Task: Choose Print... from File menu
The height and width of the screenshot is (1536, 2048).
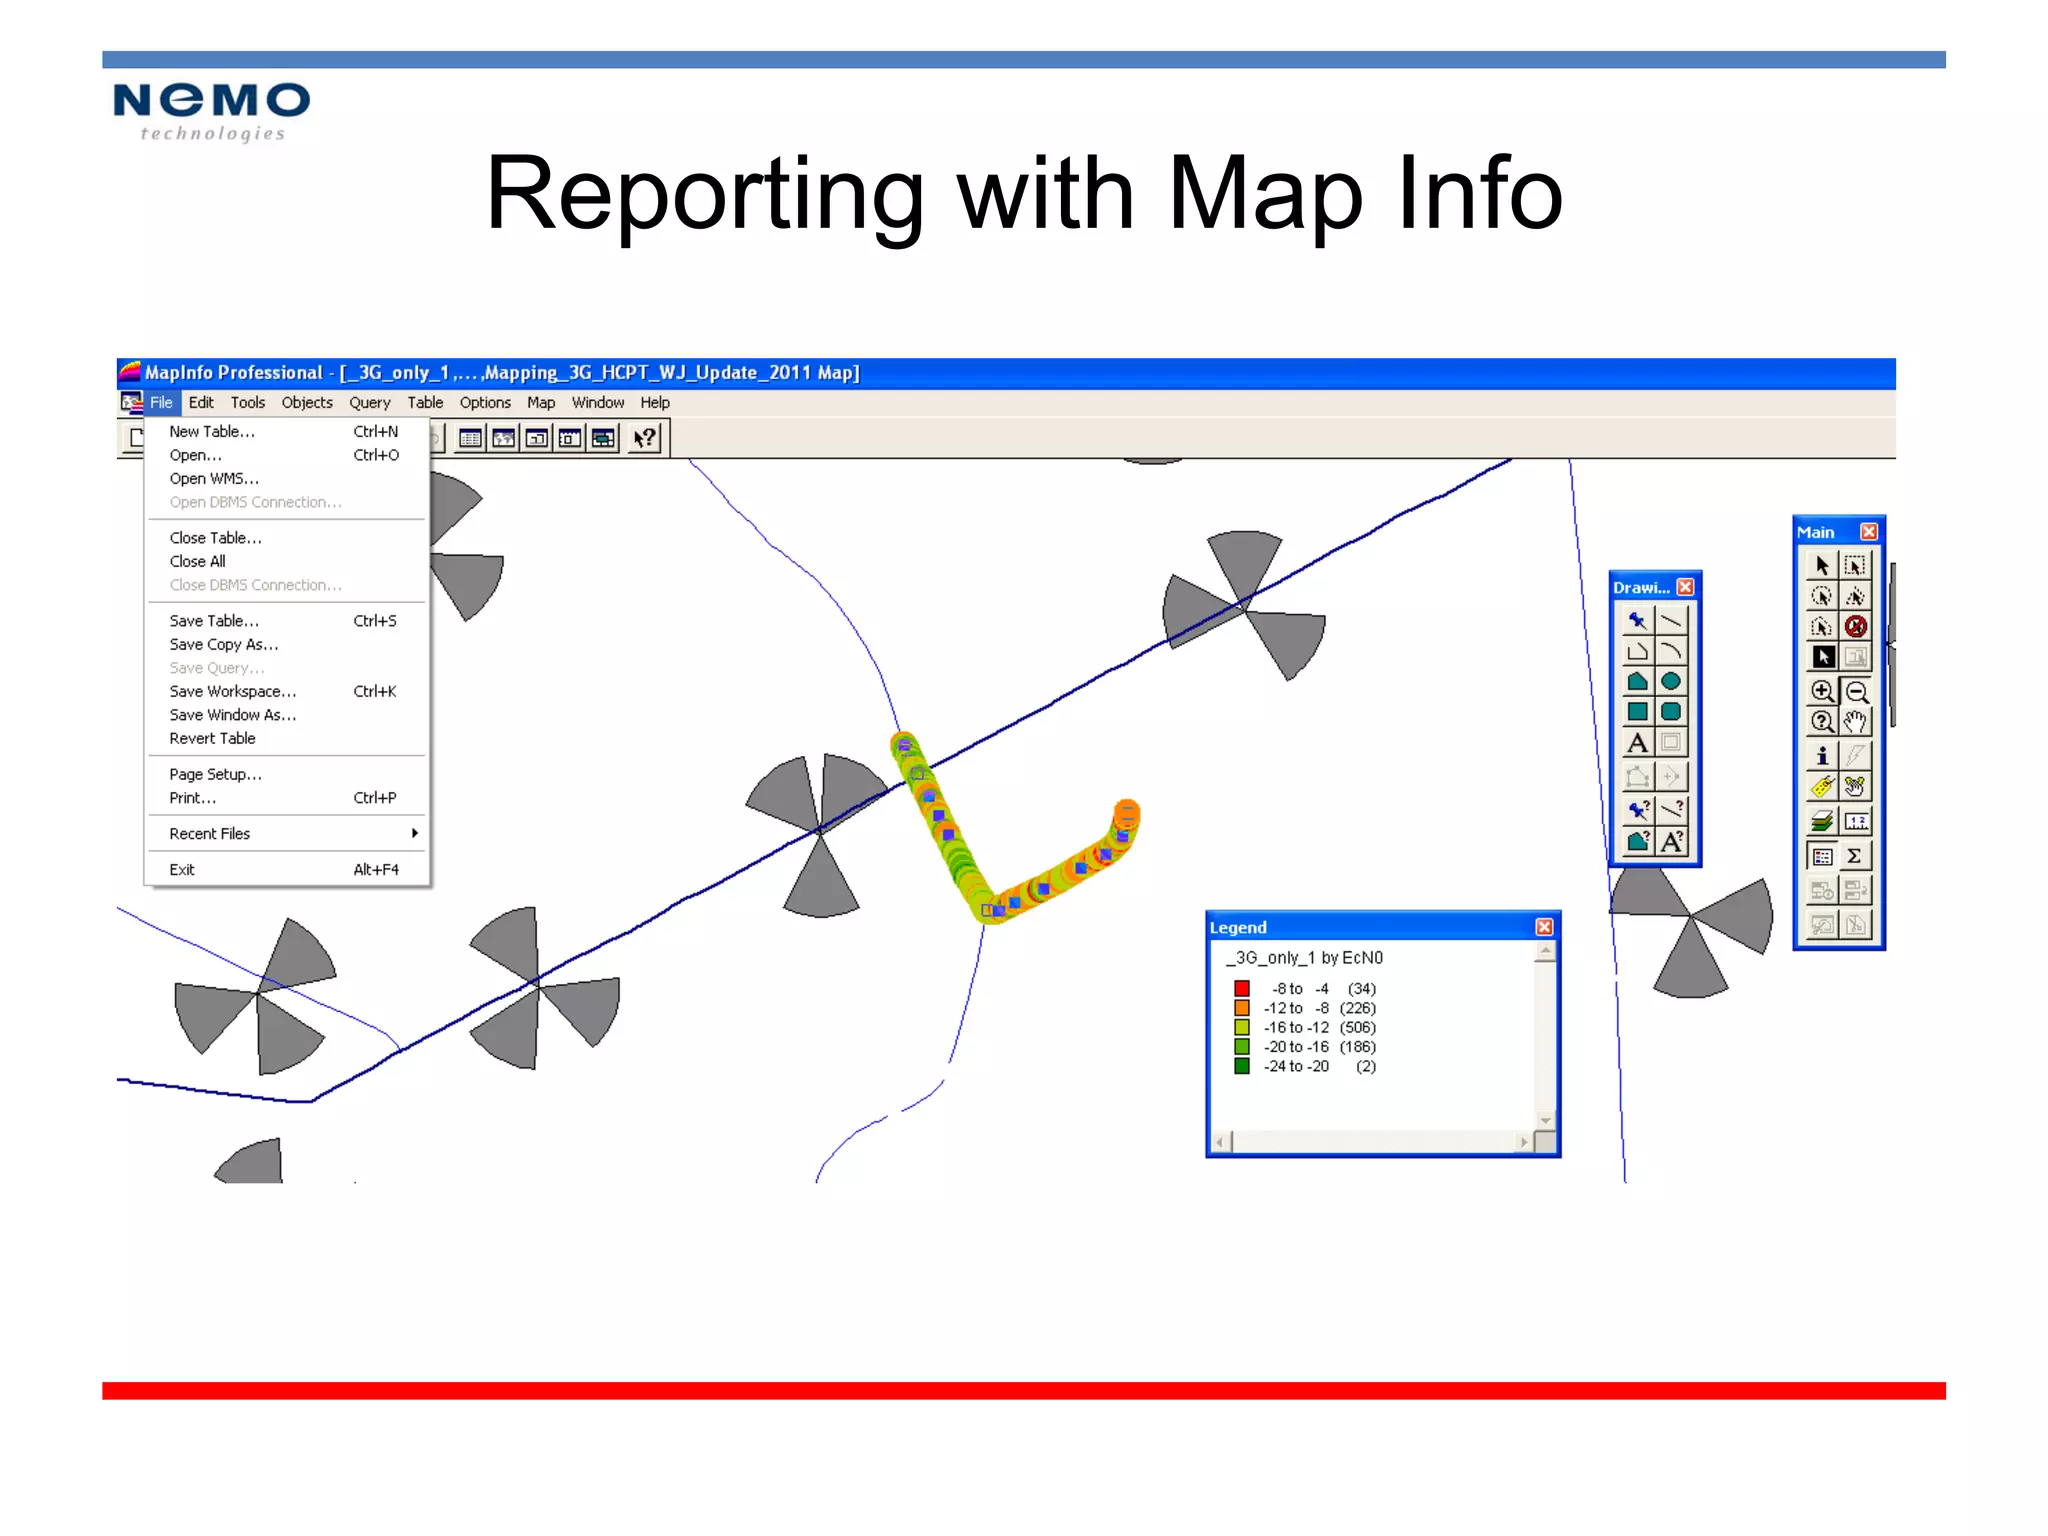Action: (287, 798)
